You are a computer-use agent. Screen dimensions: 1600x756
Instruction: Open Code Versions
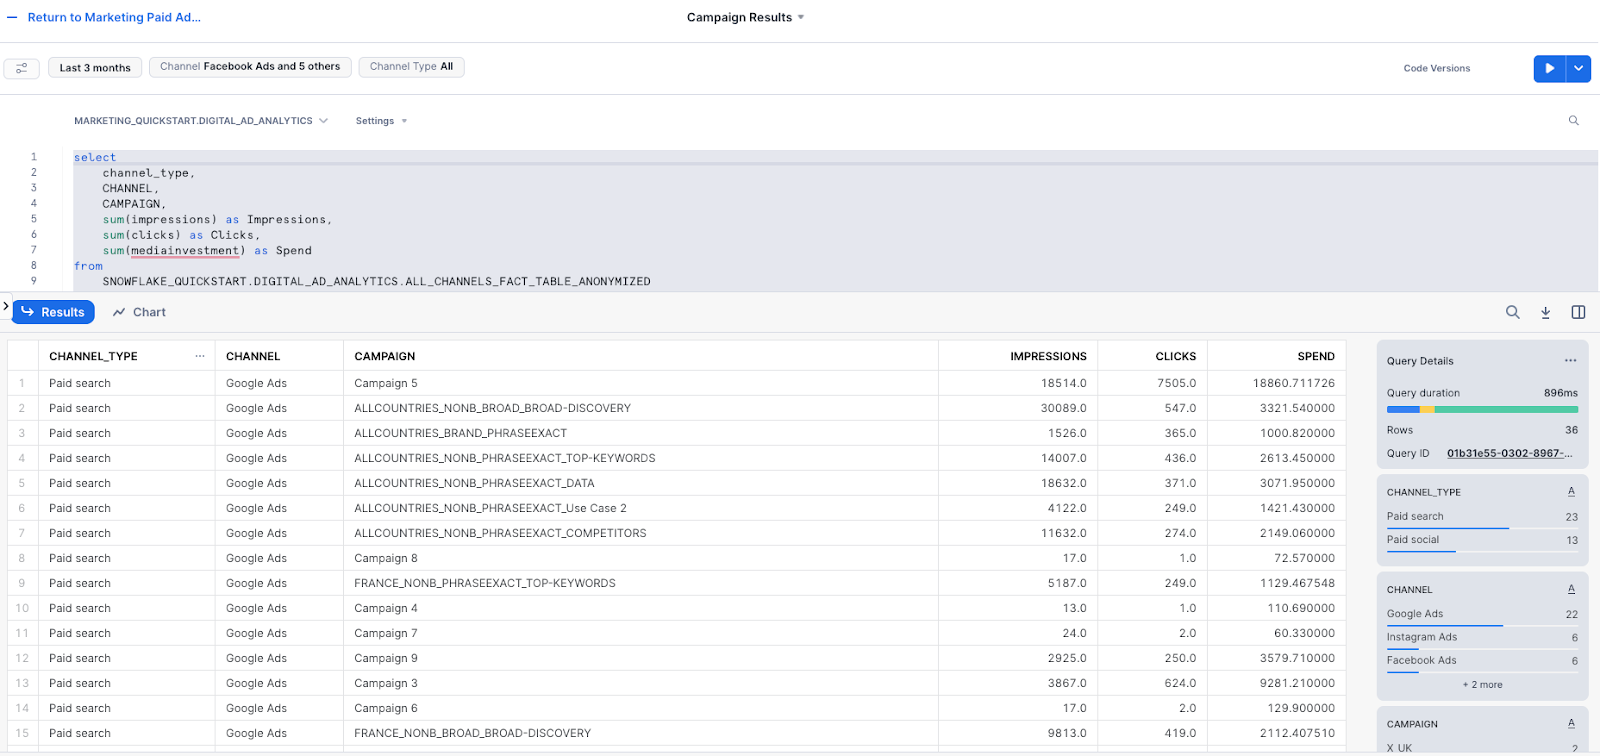click(x=1436, y=68)
